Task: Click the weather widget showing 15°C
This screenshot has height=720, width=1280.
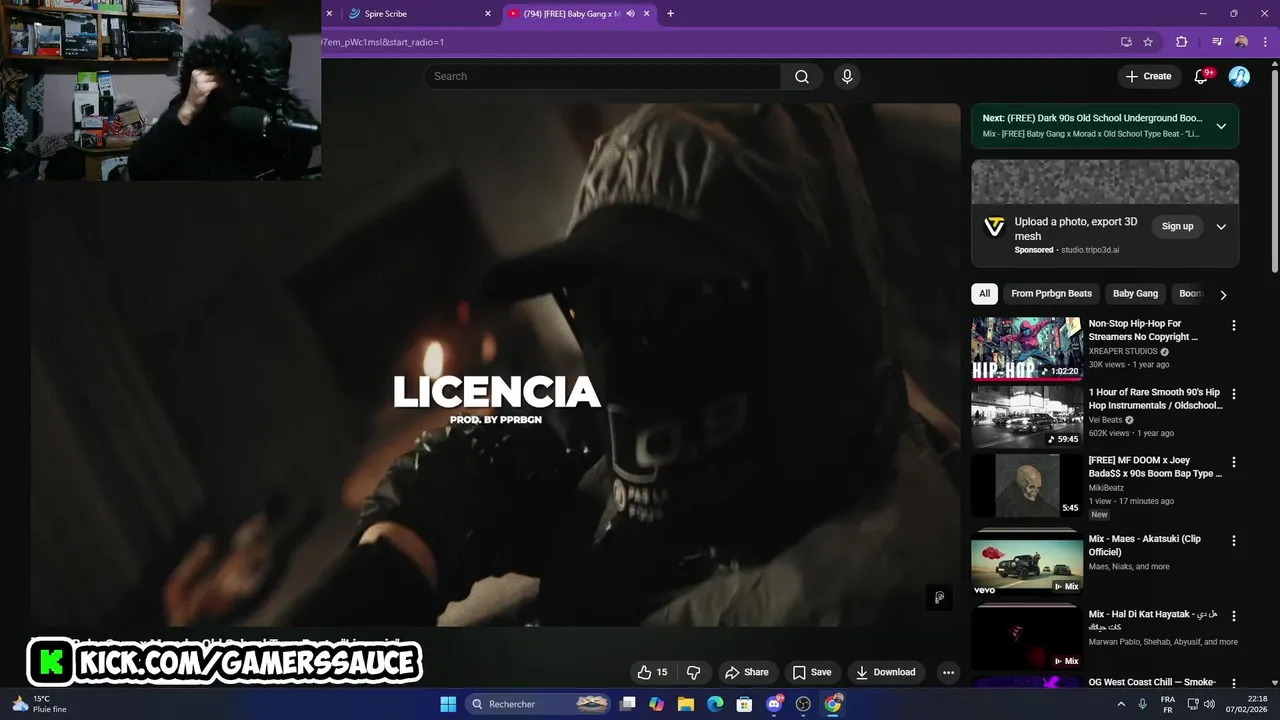Action: [40, 704]
